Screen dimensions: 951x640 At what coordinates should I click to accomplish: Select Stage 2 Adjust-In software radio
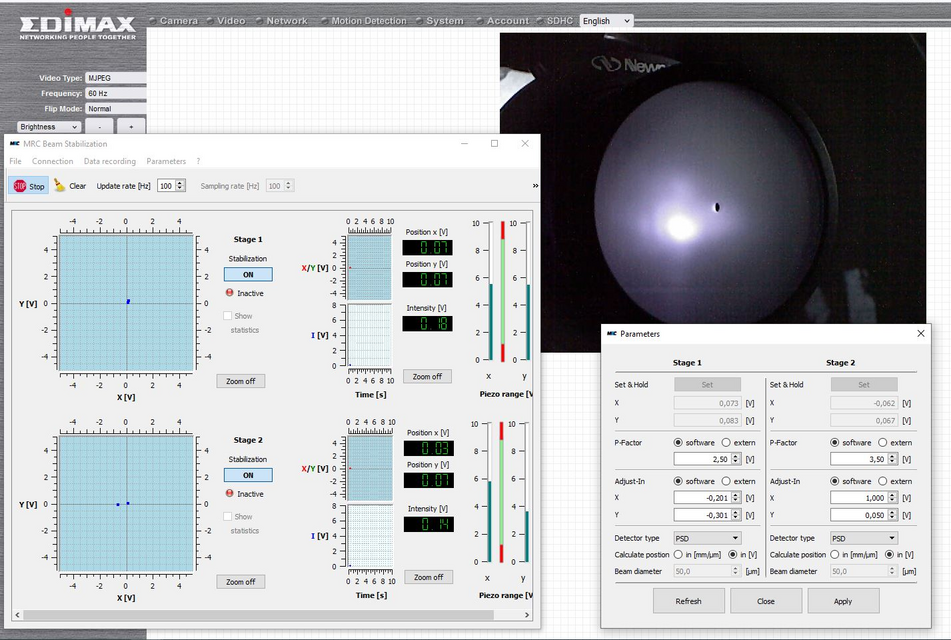click(x=835, y=481)
